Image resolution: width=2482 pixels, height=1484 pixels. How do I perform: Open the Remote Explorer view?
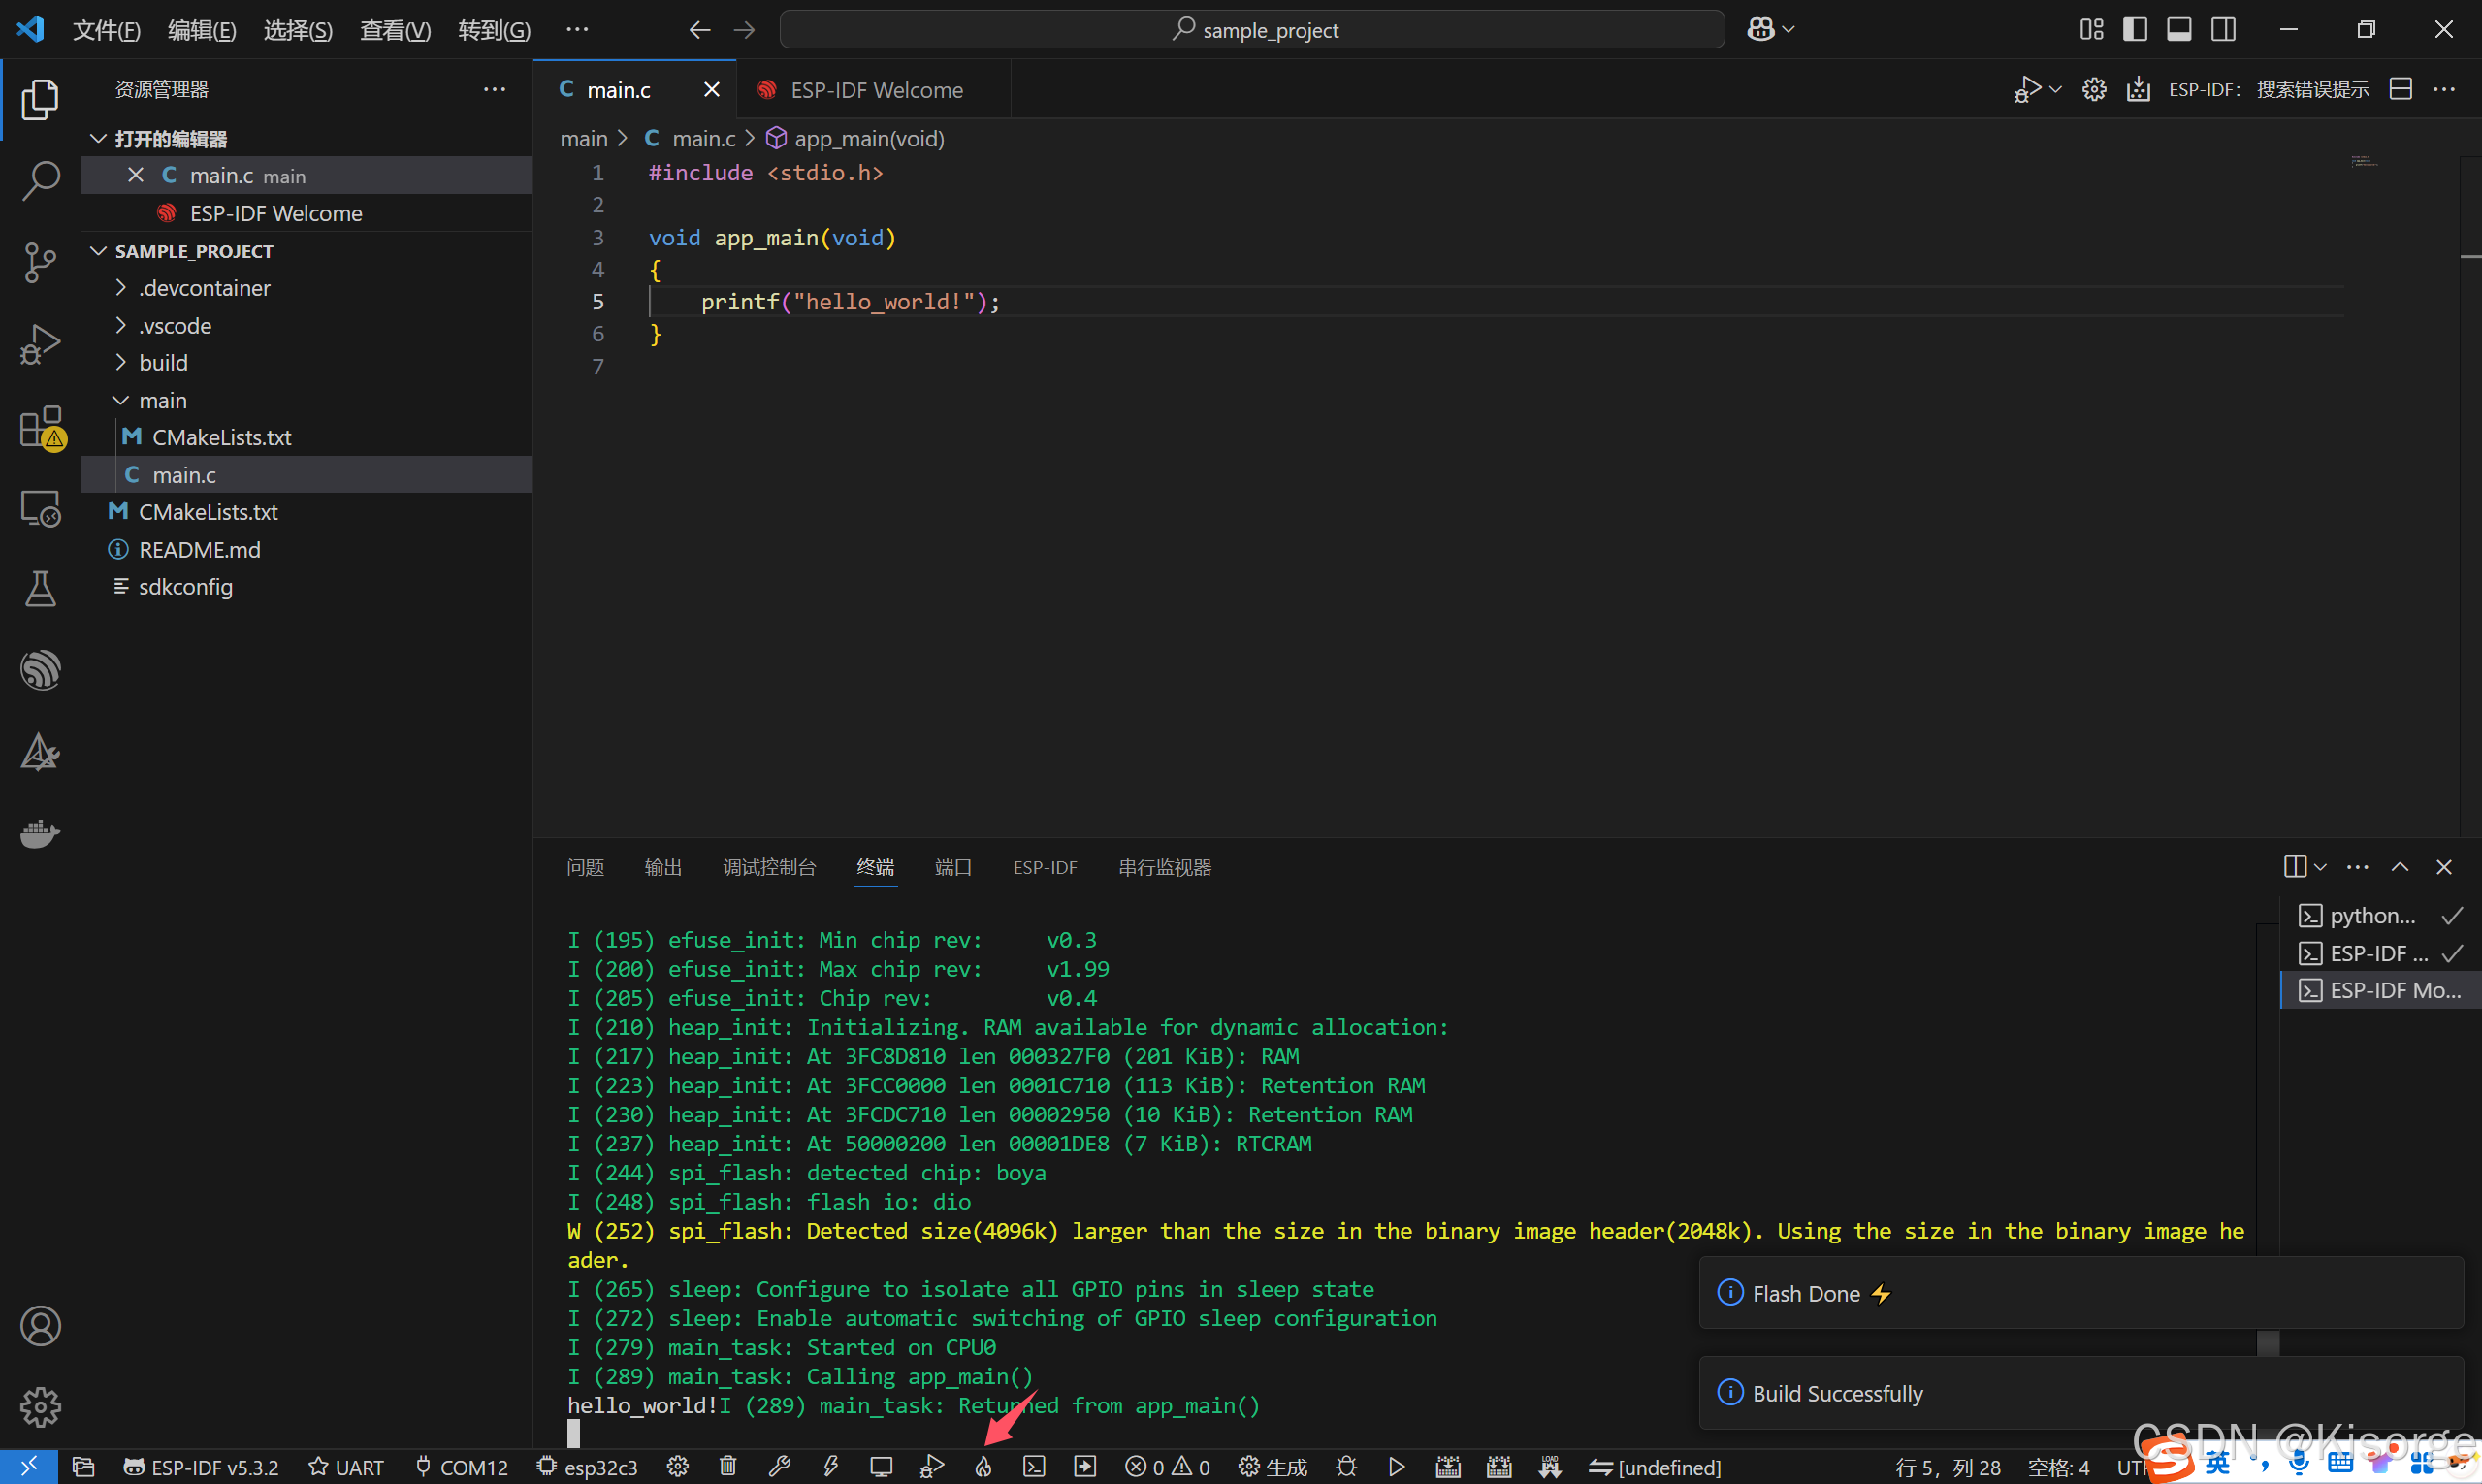(x=40, y=508)
